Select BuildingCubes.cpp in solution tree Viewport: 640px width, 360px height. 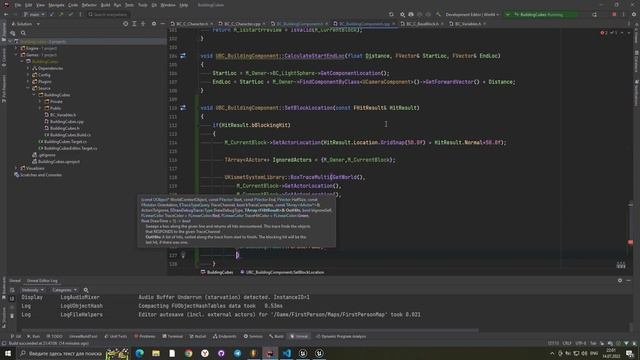click(x=64, y=122)
